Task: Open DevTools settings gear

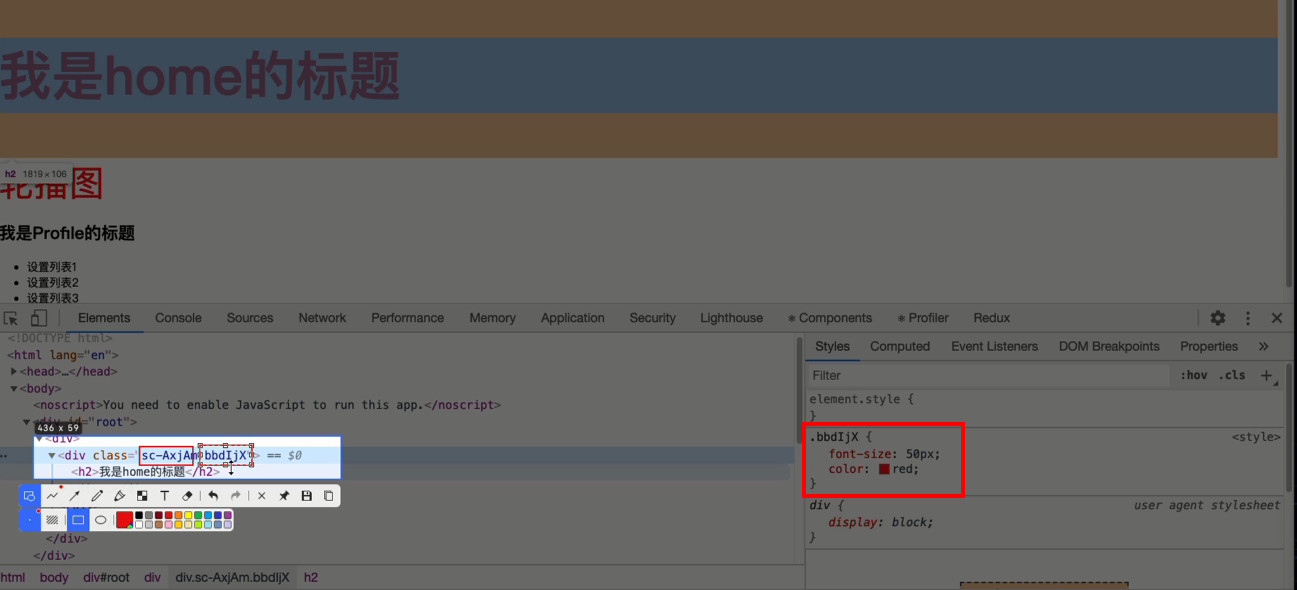Action: (1218, 318)
